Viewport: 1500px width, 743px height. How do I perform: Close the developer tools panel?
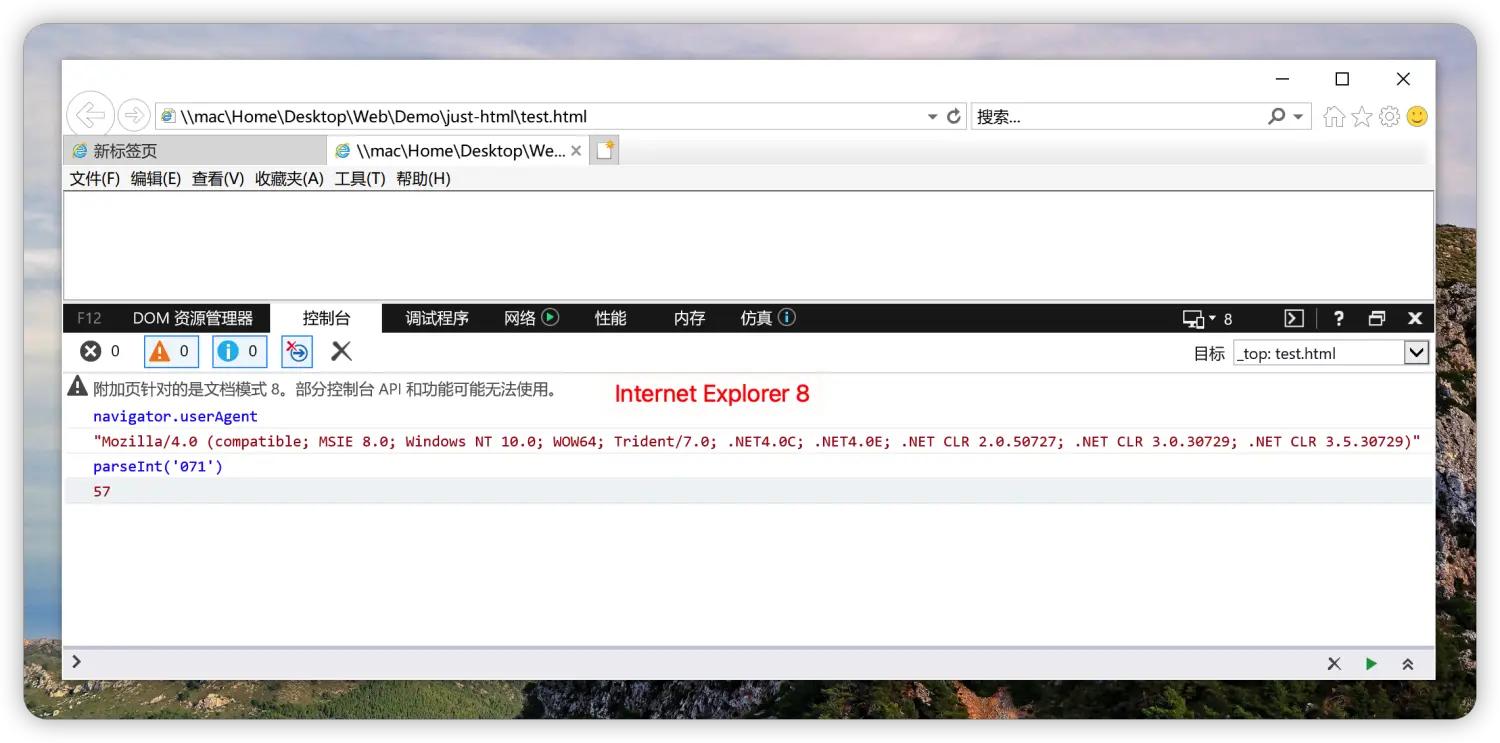click(x=1415, y=319)
